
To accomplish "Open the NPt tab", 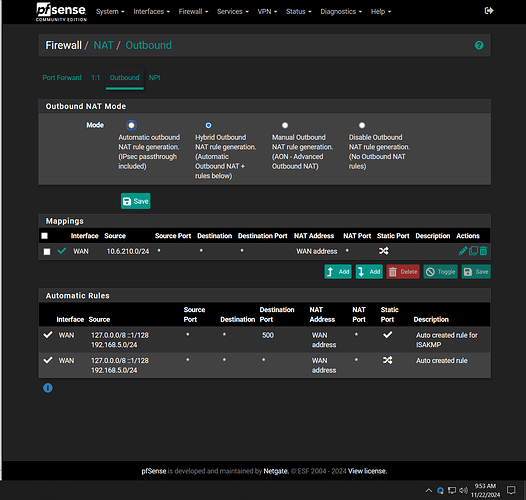I will click(x=154, y=78).
